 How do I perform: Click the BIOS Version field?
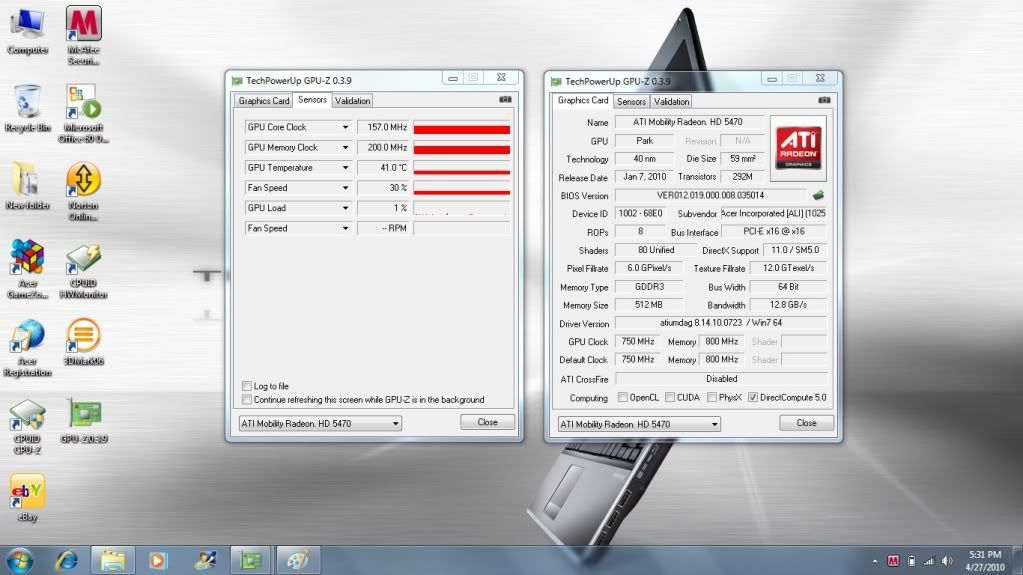point(710,195)
